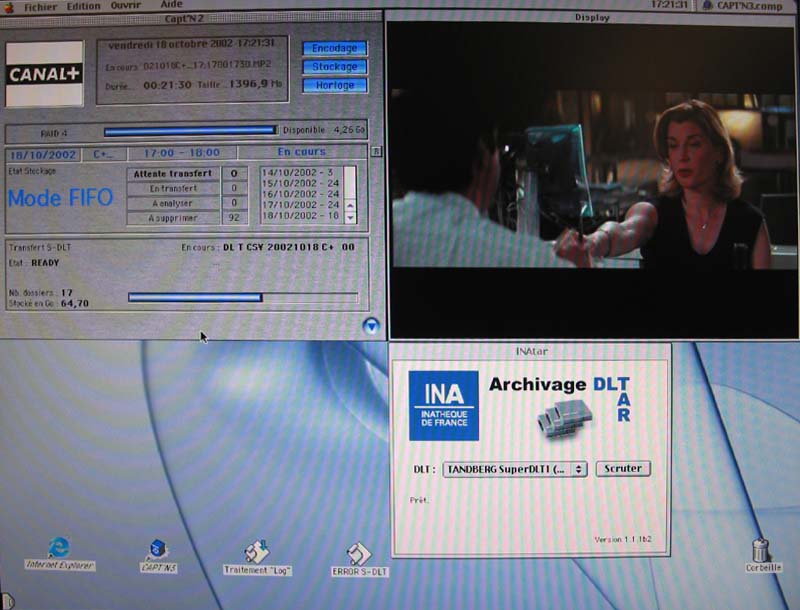Open the Fichier menu
The image size is (800, 610).
click(40, 7)
